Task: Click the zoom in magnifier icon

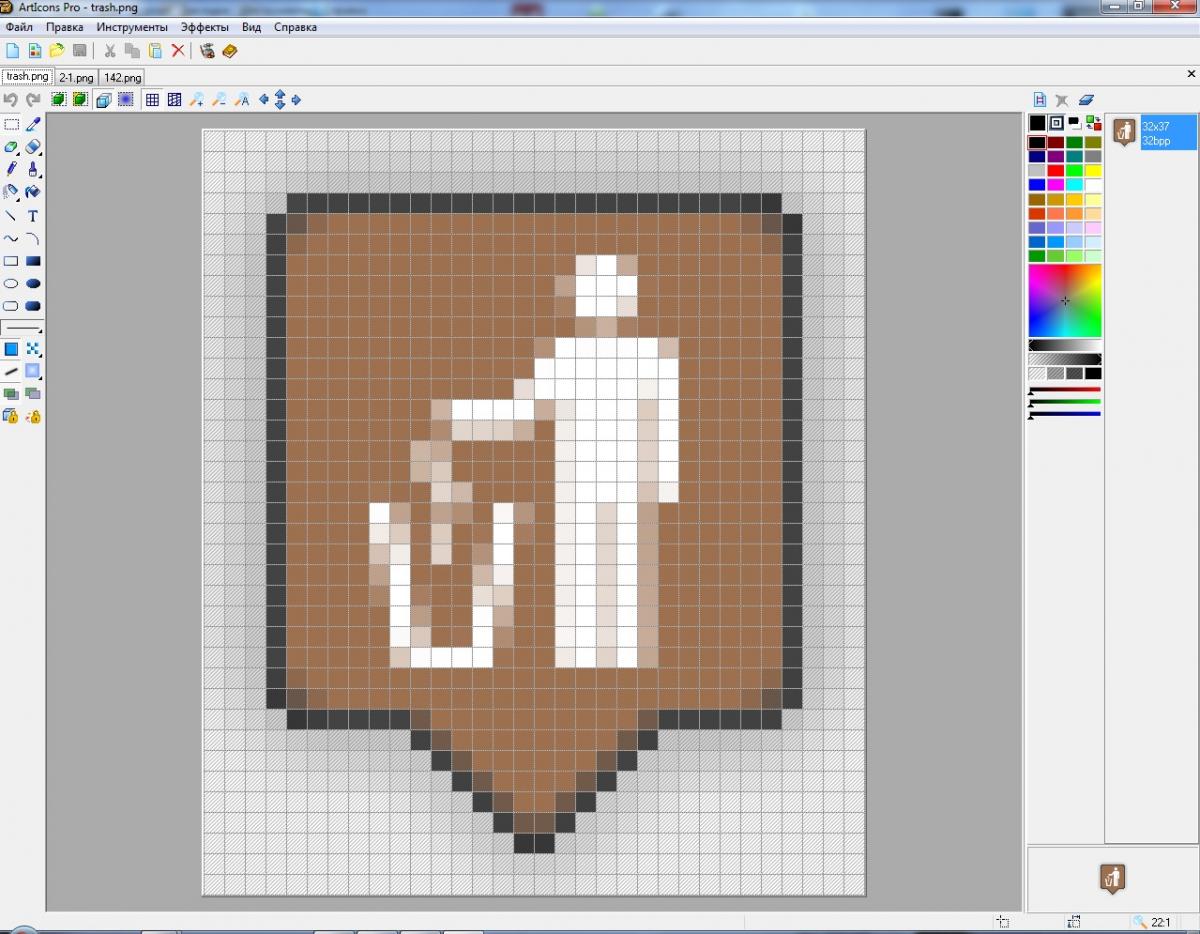Action: (x=197, y=100)
